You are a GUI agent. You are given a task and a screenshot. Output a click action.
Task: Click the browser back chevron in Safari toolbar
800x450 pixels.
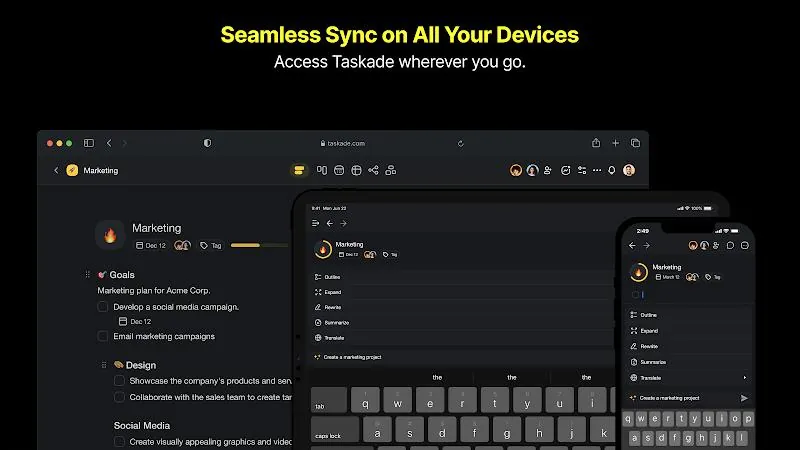click(109, 143)
